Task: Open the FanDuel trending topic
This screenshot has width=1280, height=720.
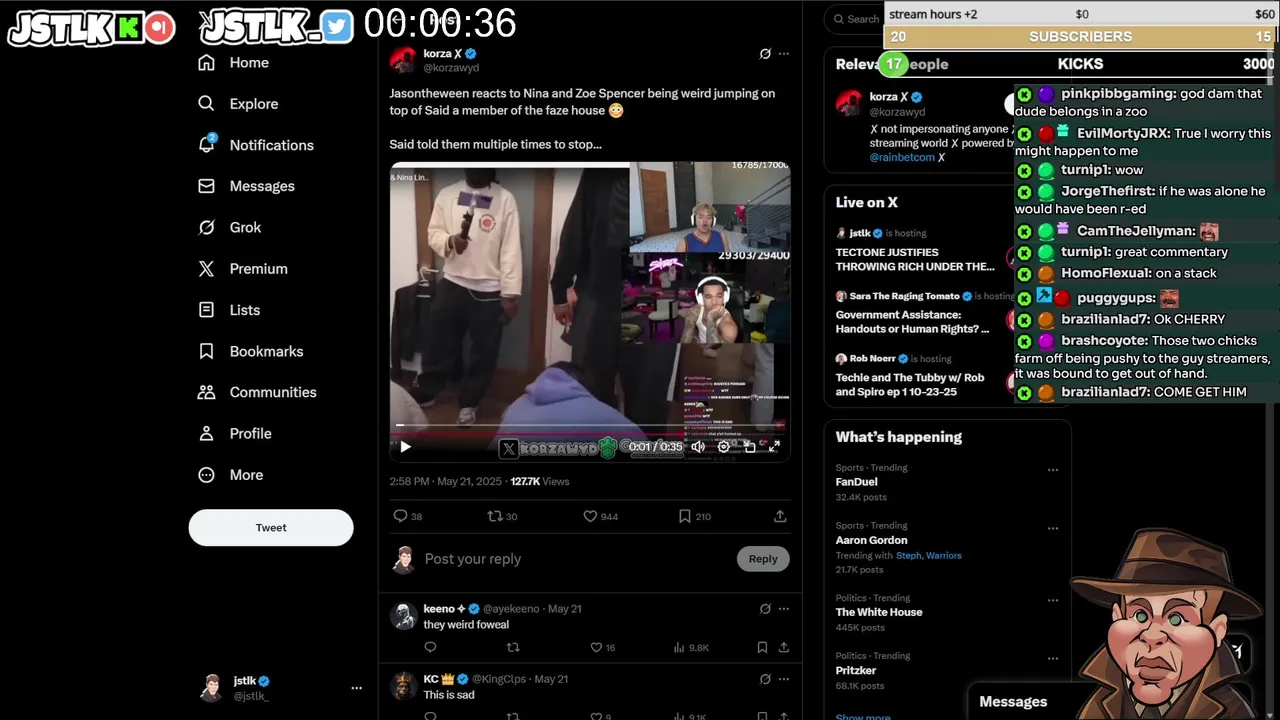Action: (856, 482)
